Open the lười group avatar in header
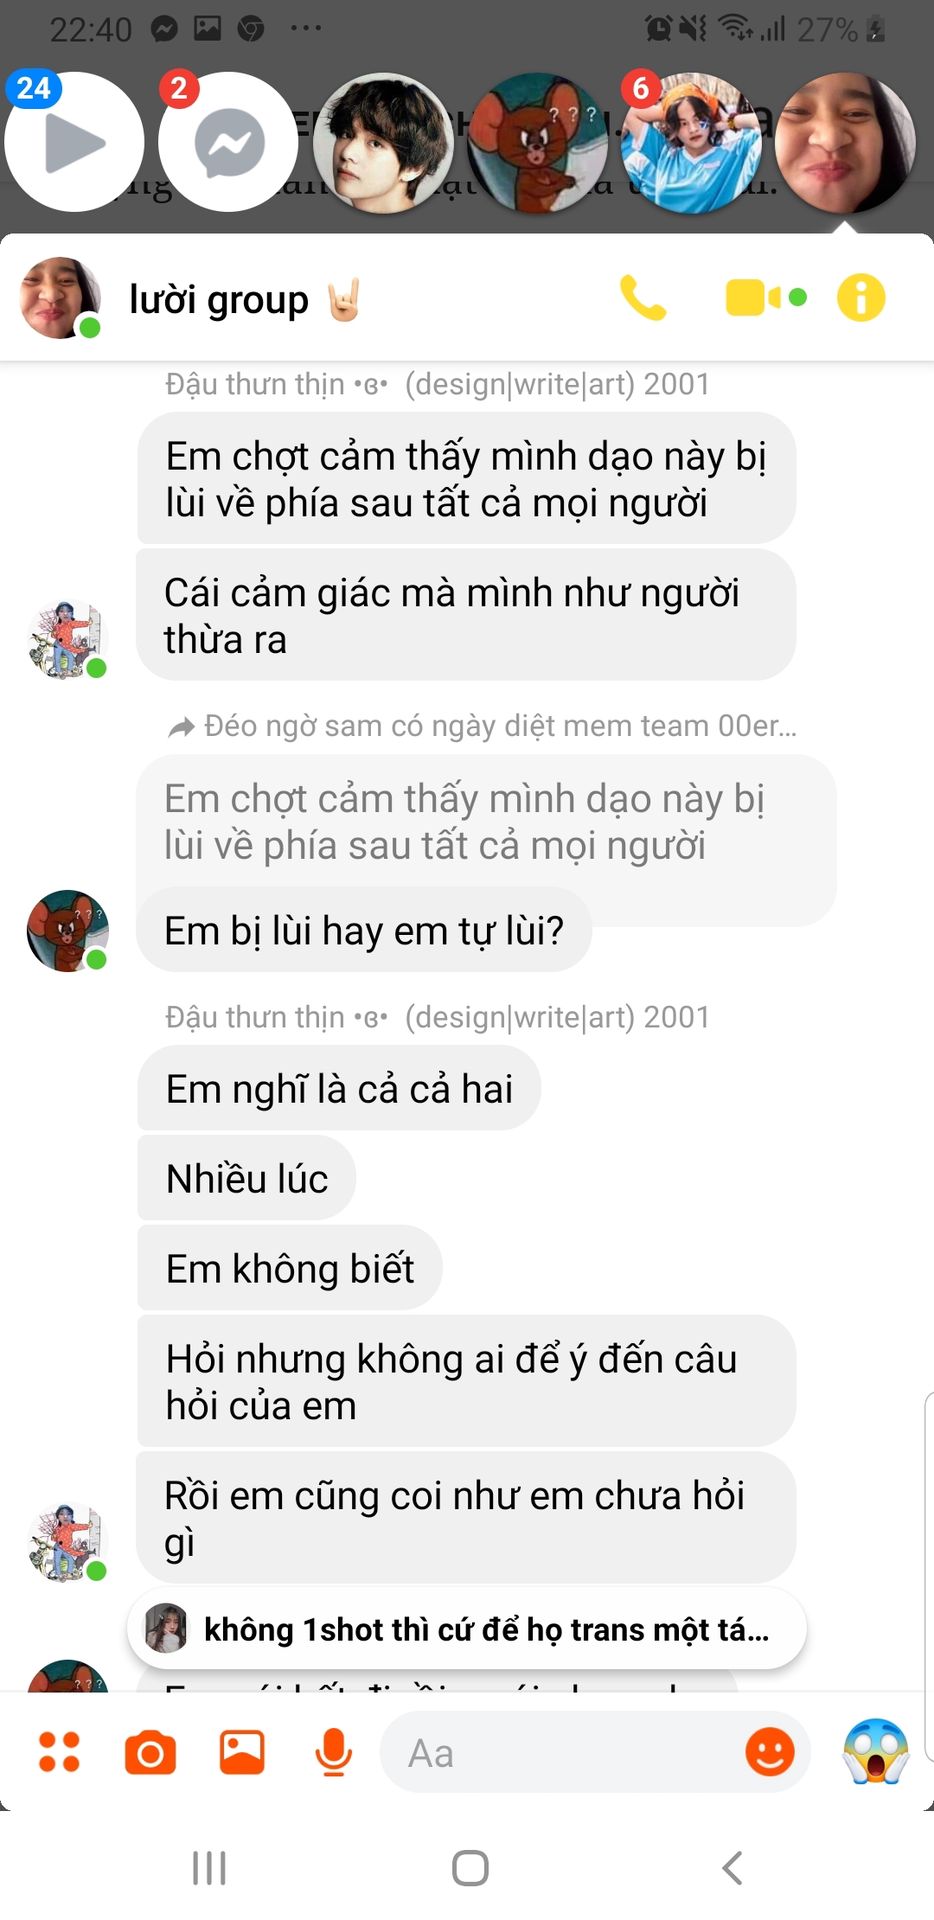This screenshot has height=1920, width=934. pyautogui.click(x=60, y=298)
